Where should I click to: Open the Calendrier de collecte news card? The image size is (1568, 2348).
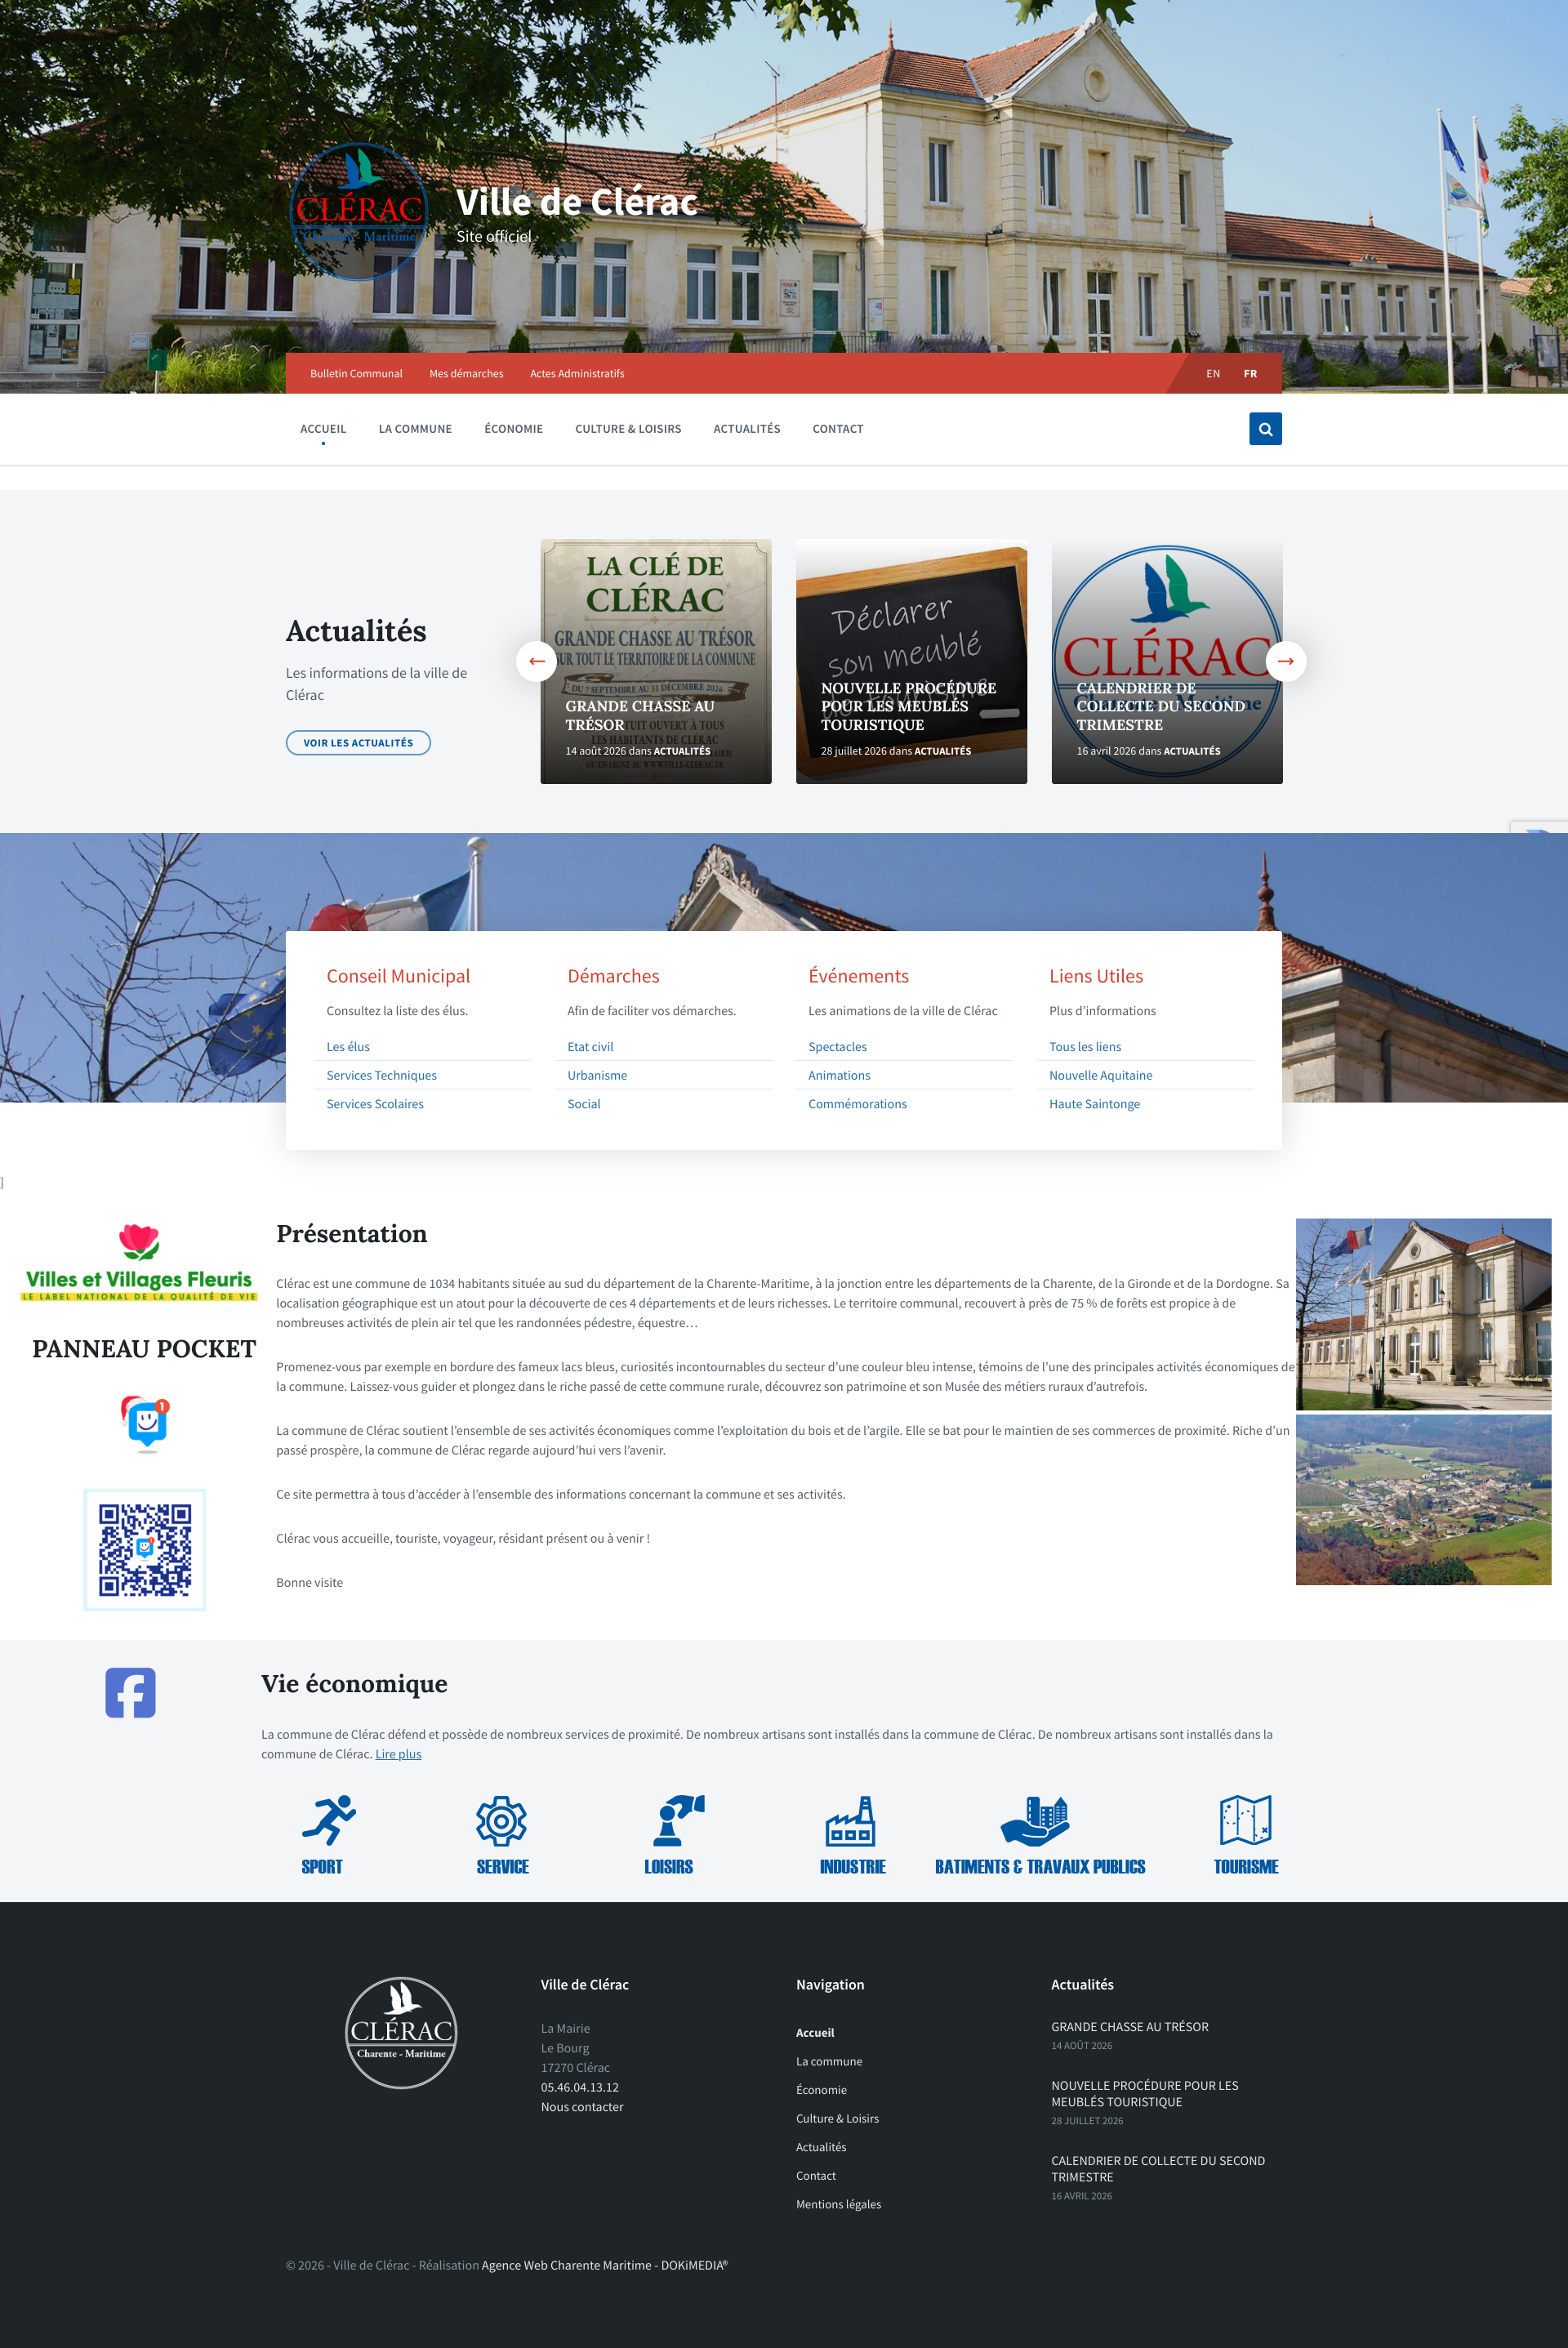click(x=1167, y=662)
